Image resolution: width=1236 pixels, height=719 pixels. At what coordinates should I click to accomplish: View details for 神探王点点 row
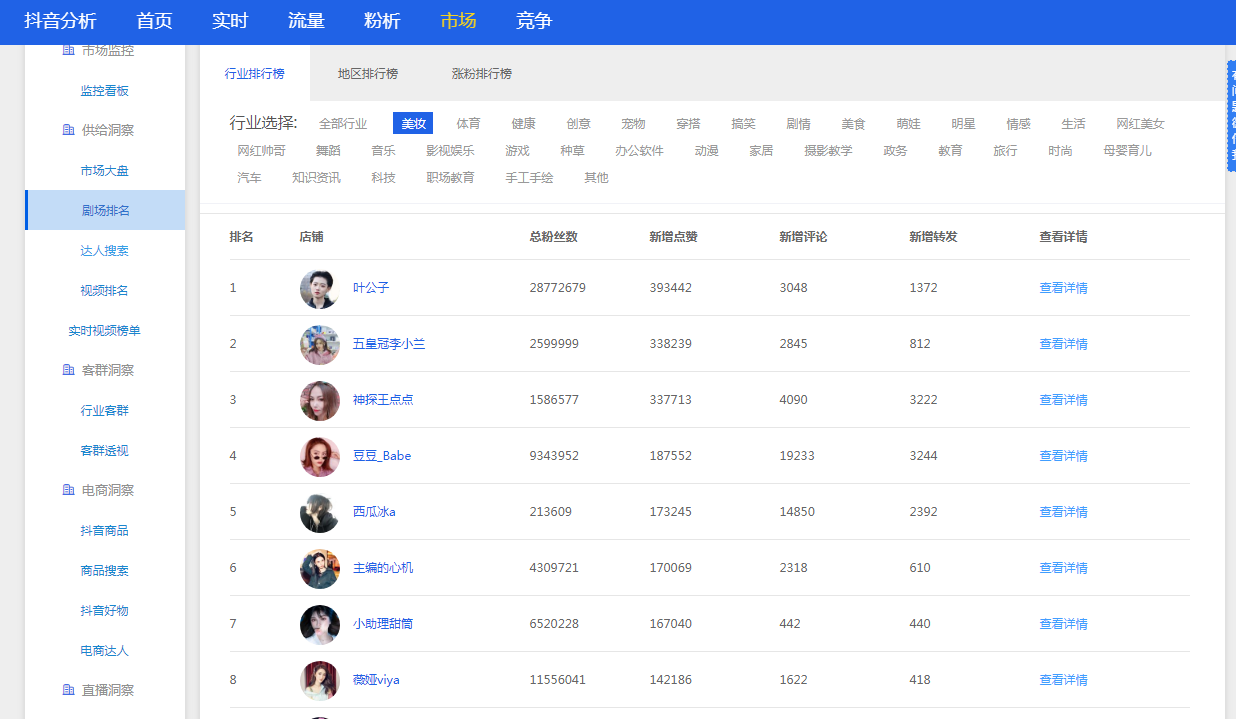click(x=1063, y=400)
